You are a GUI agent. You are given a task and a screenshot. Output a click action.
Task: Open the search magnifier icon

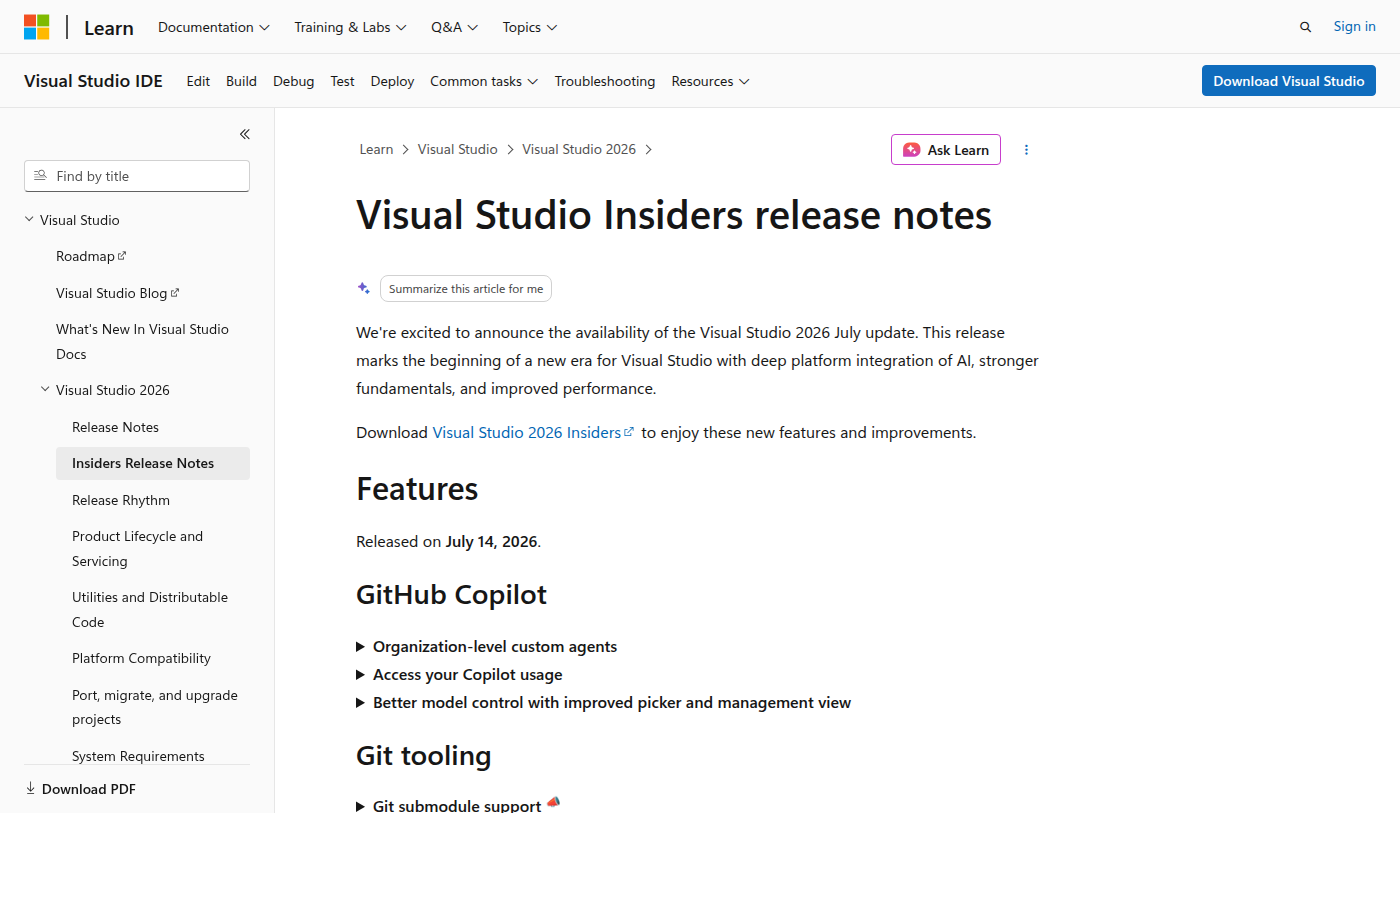(x=1305, y=27)
